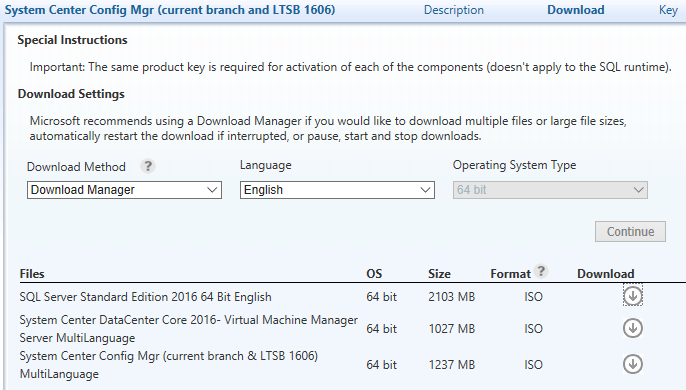This screenshot has width=686, height=390.
Task: Open the Language dropdown set to English
Action: click(337, 190)
